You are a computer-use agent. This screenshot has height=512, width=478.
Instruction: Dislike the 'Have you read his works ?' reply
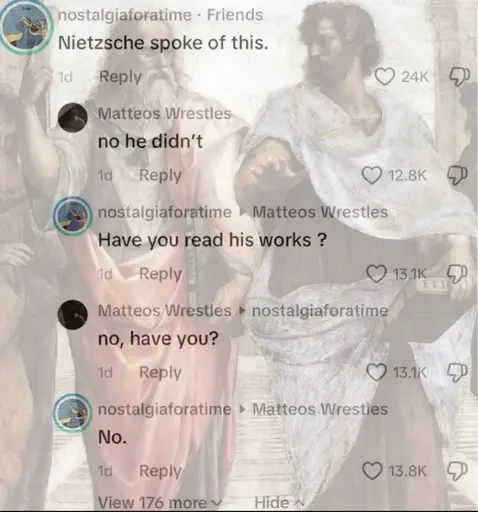[457, 274]
